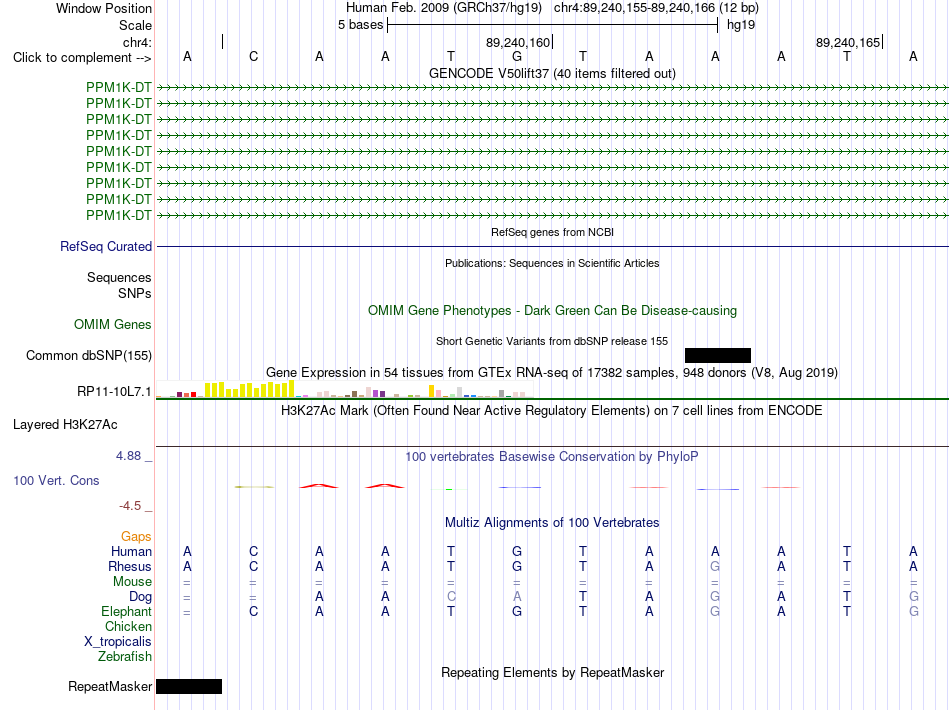Click the 4.88 PhyloP upper scale value
The height and width of the screenshot is (710, 950).
(128, 456)
